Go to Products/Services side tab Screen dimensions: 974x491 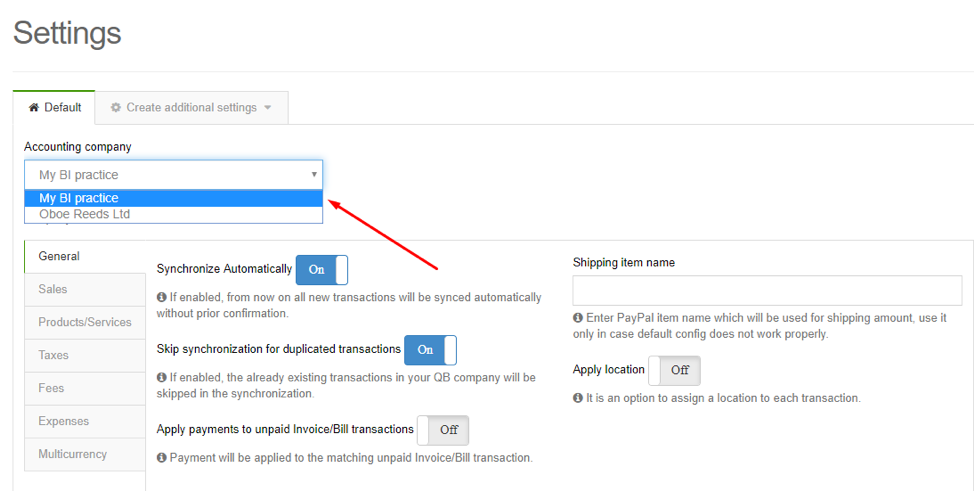[84, 323]
